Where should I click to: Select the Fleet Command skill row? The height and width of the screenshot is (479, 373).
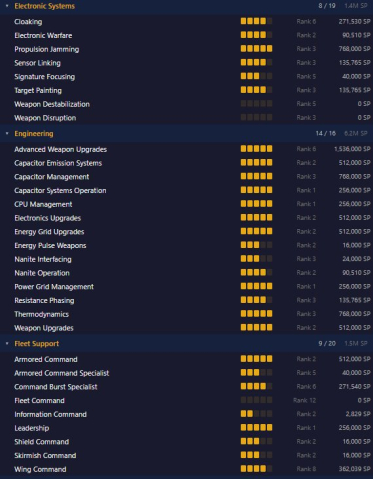186,400
